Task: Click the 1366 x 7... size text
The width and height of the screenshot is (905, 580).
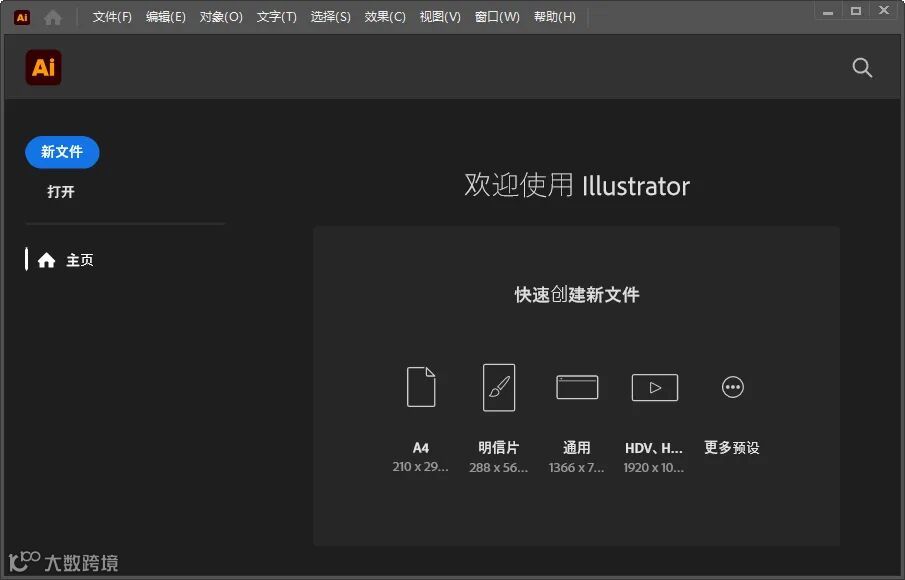Action: coord(577,468)
